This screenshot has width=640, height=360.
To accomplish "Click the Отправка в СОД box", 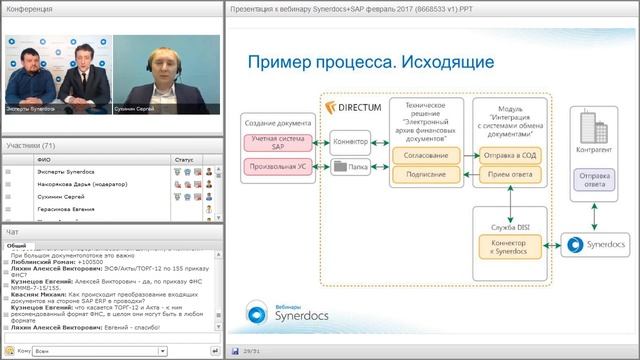I will [x=510, y=156].
